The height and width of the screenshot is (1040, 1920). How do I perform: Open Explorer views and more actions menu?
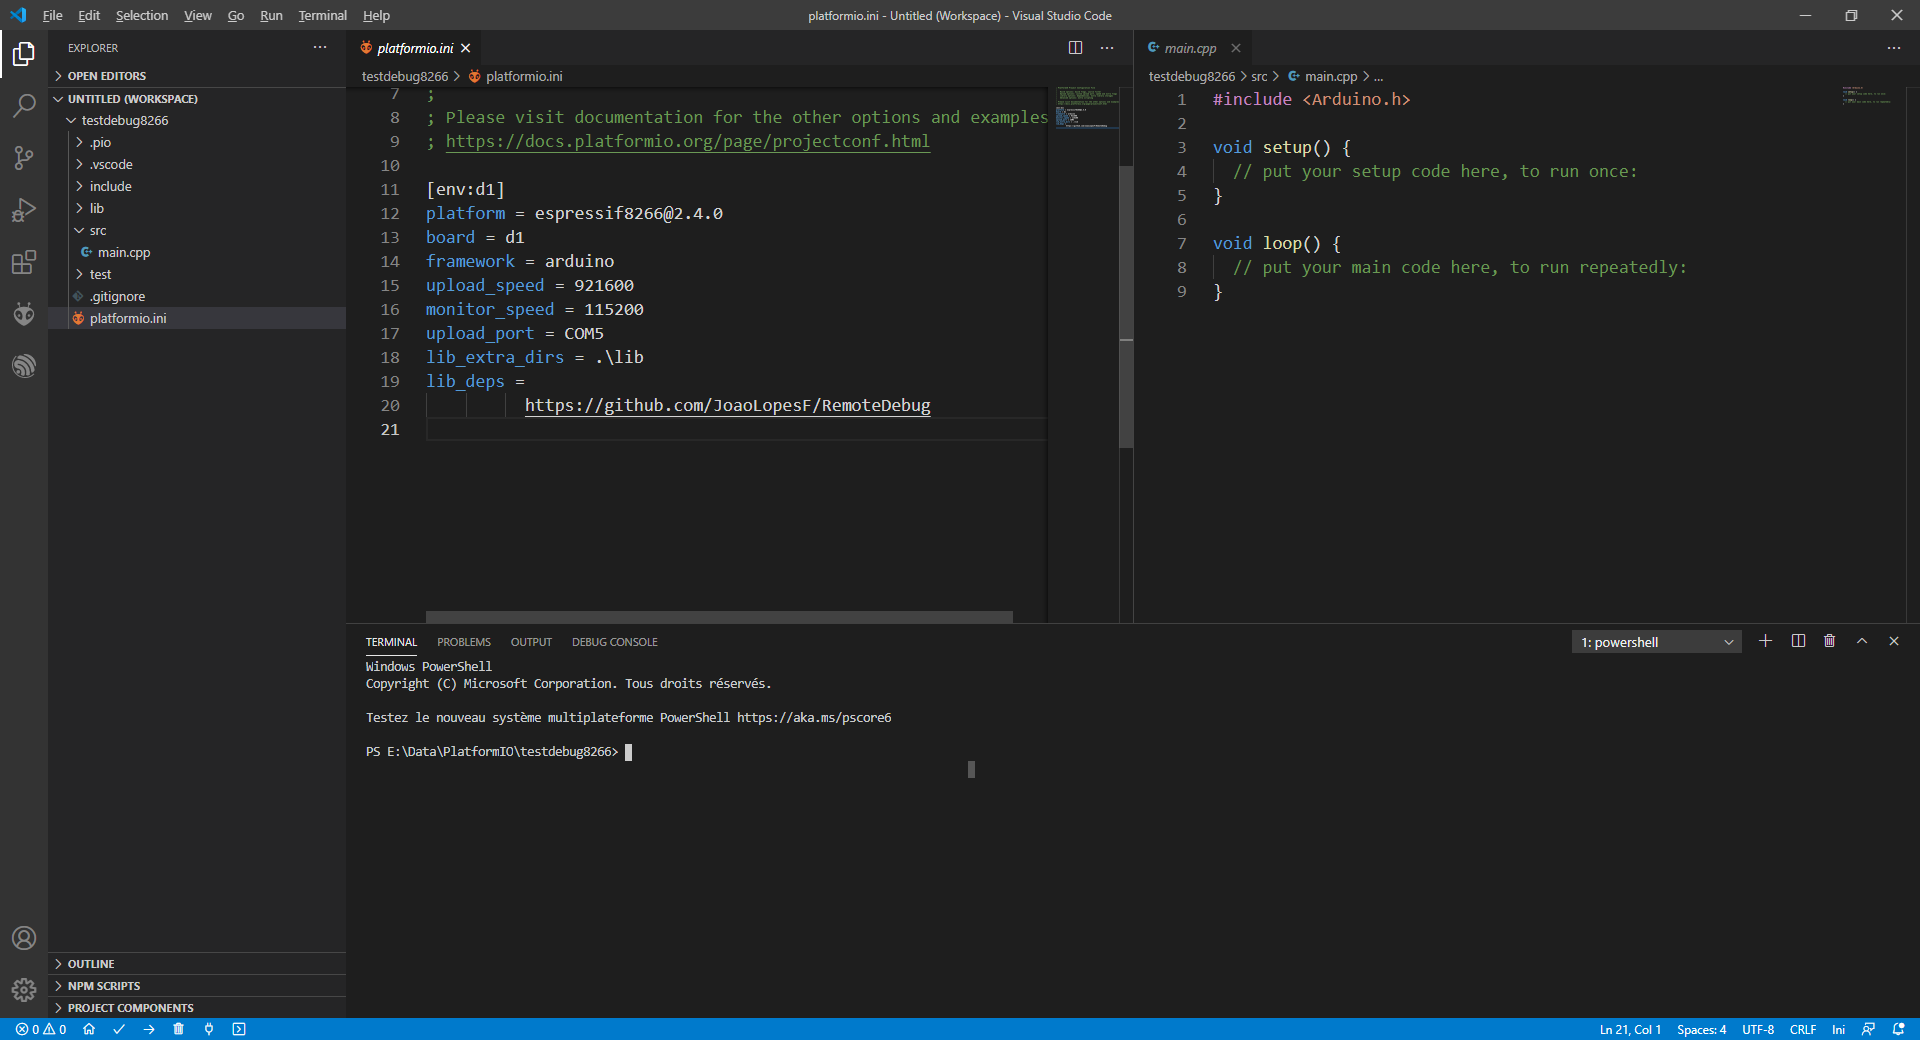point(320,47)
